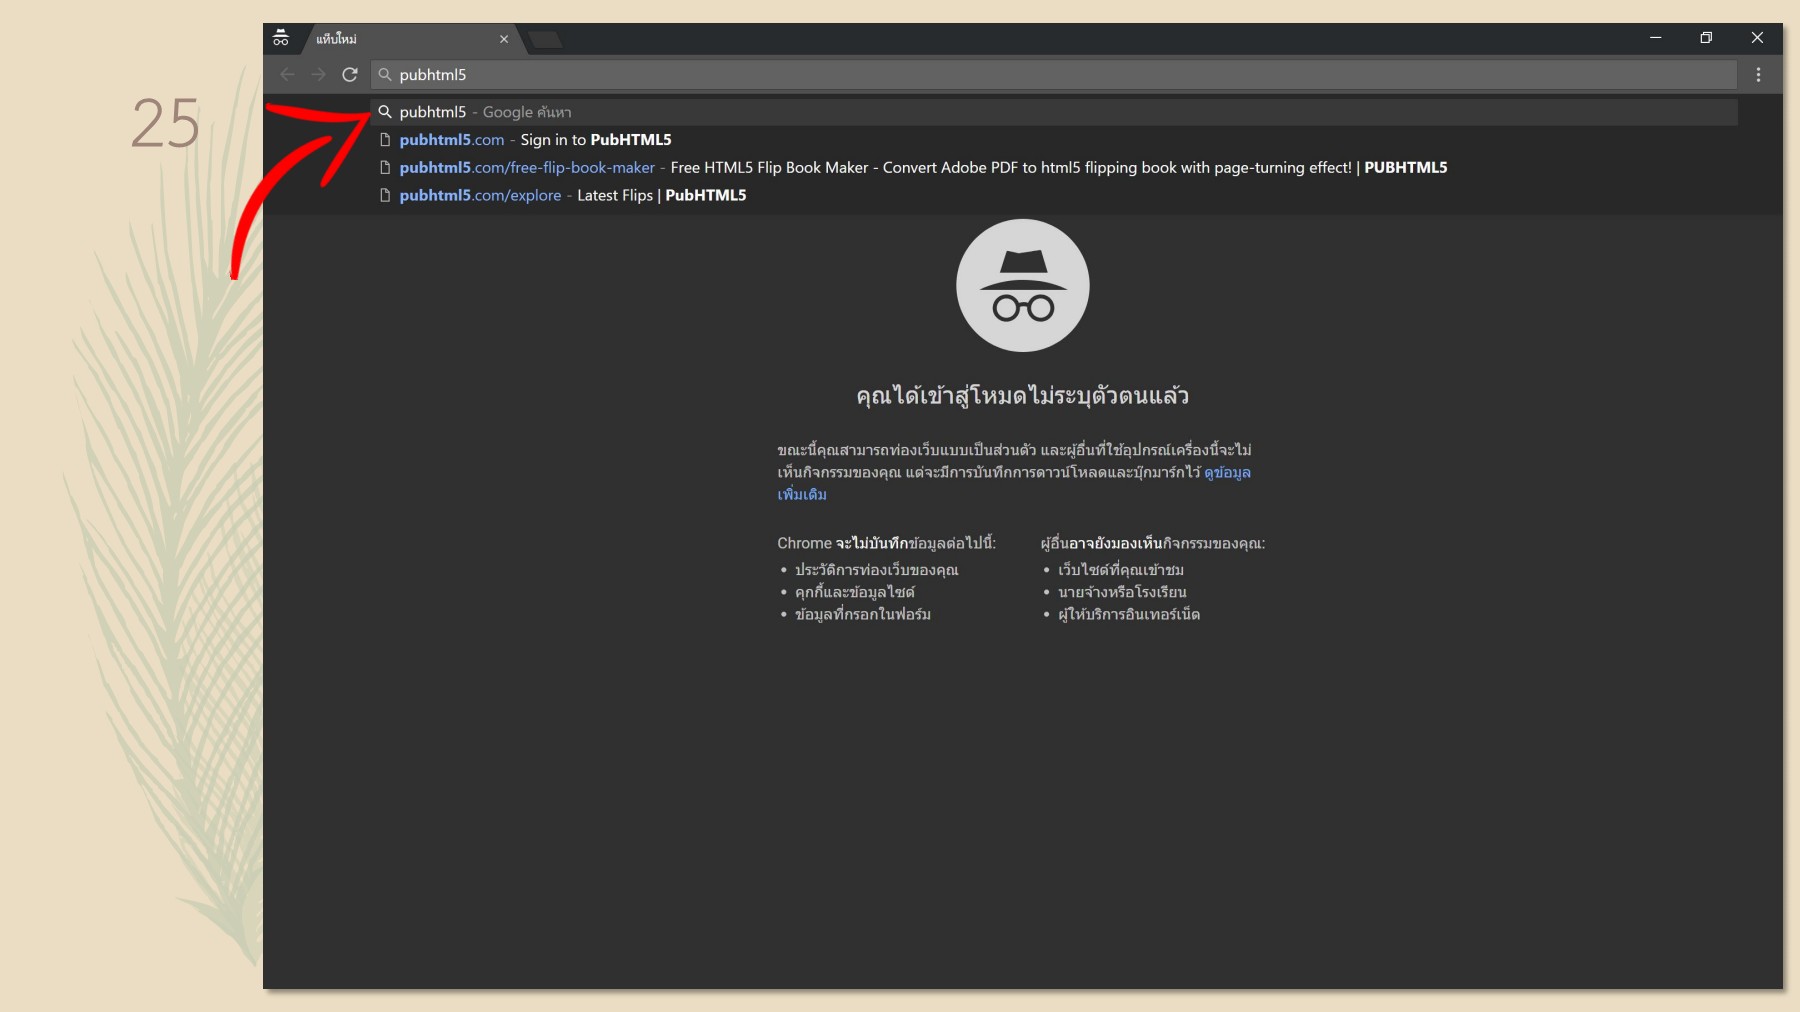The image size is (1800, 1012).
Task: Select the แท็บใหม่ tab
Action: tap(400, 39)
